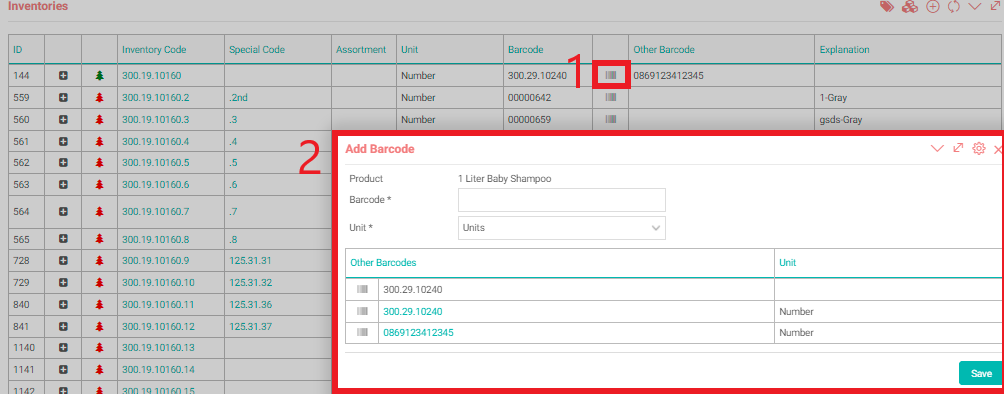Sort by Inventory Code column header

point(154,49)
